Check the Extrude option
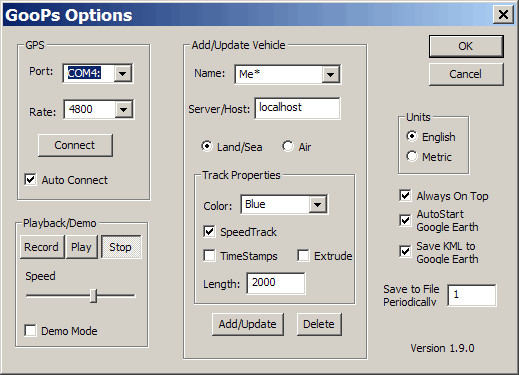This screenshot has height=375, width=519. (x=303, y=256)
